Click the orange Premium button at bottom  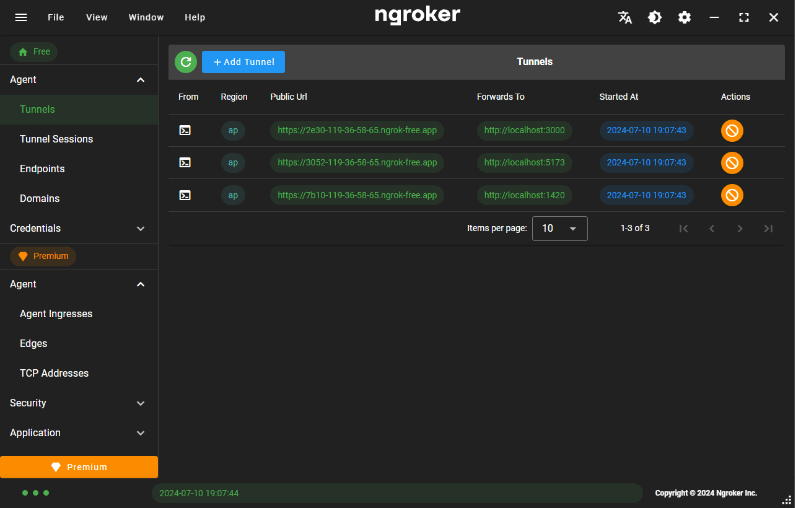[79, 467]
